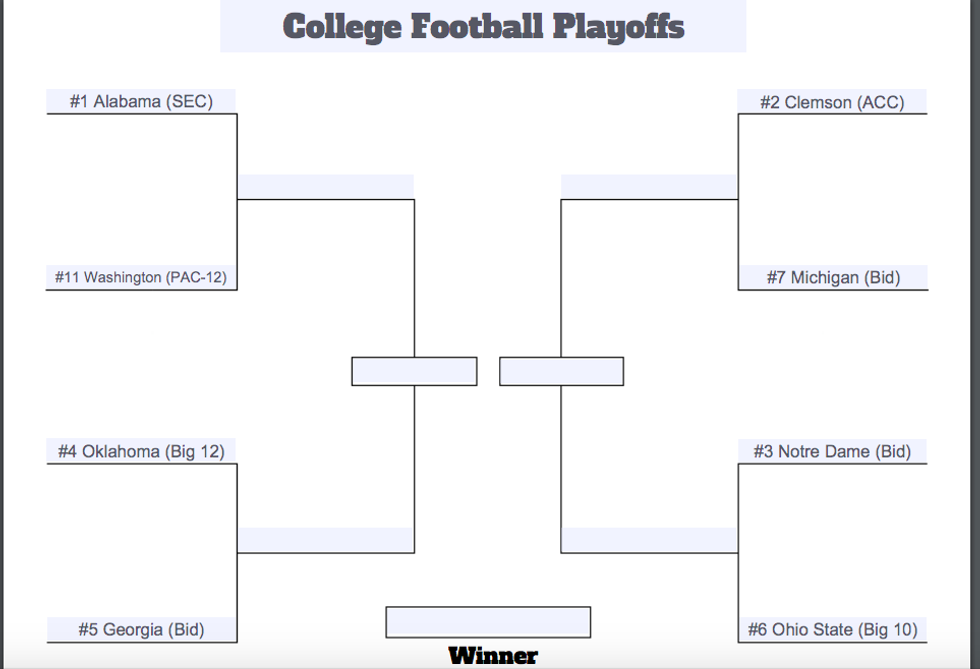
Task: Click the #4 Oklahoma (Big 12) entry
Action: (x=141, y=451)
